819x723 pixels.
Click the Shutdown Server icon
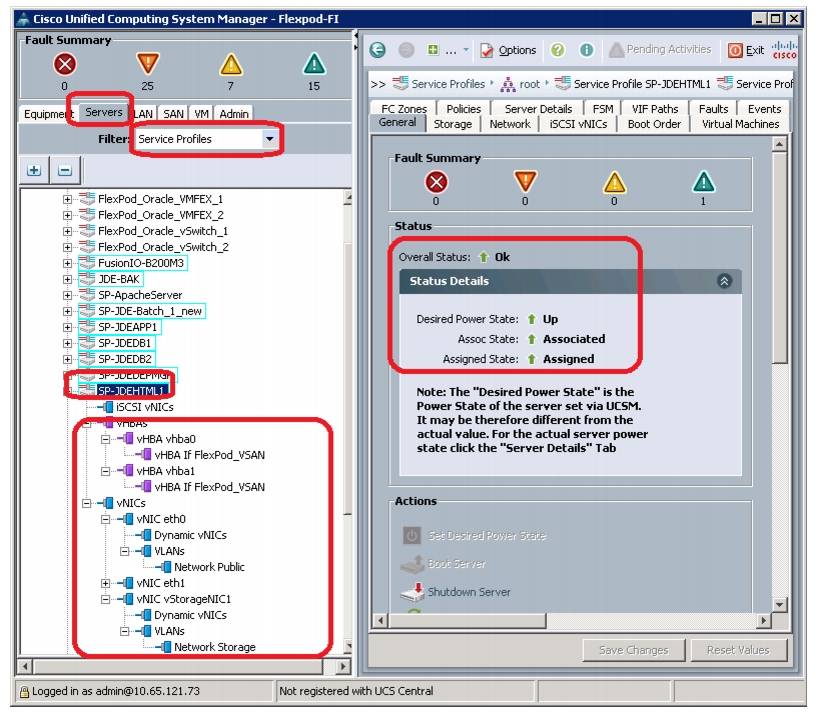click(412, 592)
